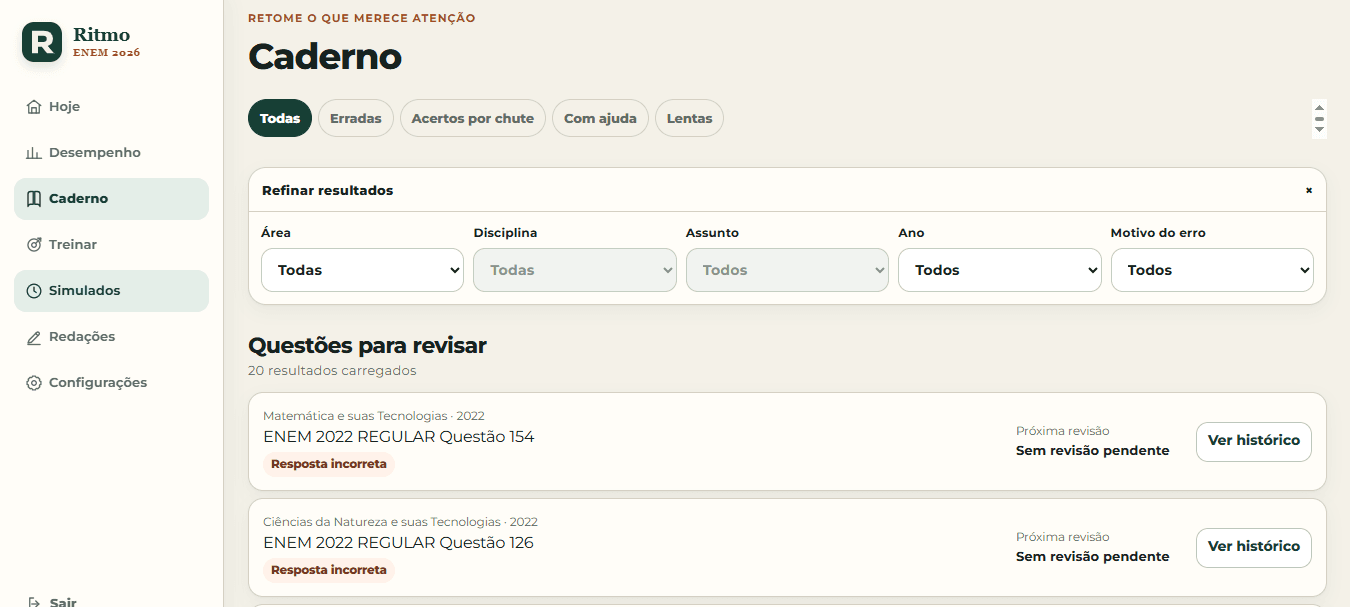
Task: Open the Ano dropdown
Action: 1000,270
